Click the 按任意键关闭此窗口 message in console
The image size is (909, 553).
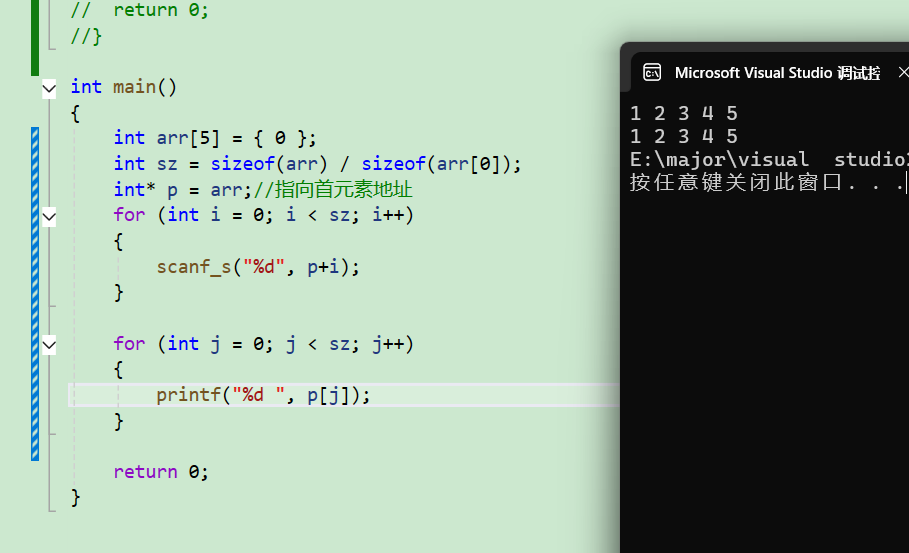(768, 183)
